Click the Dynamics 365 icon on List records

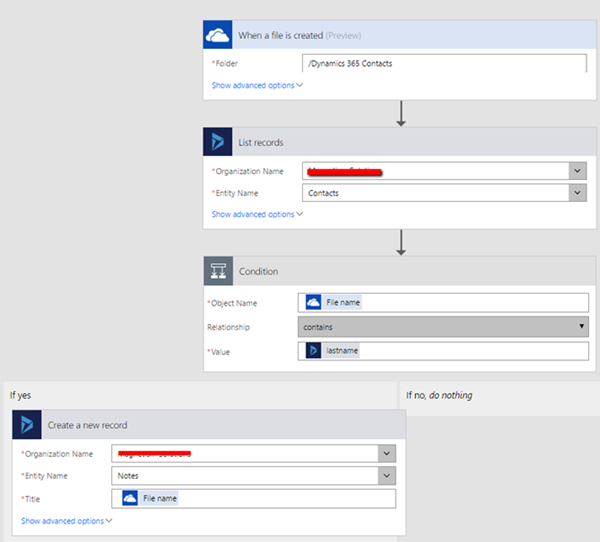click(x=218, y=143)
